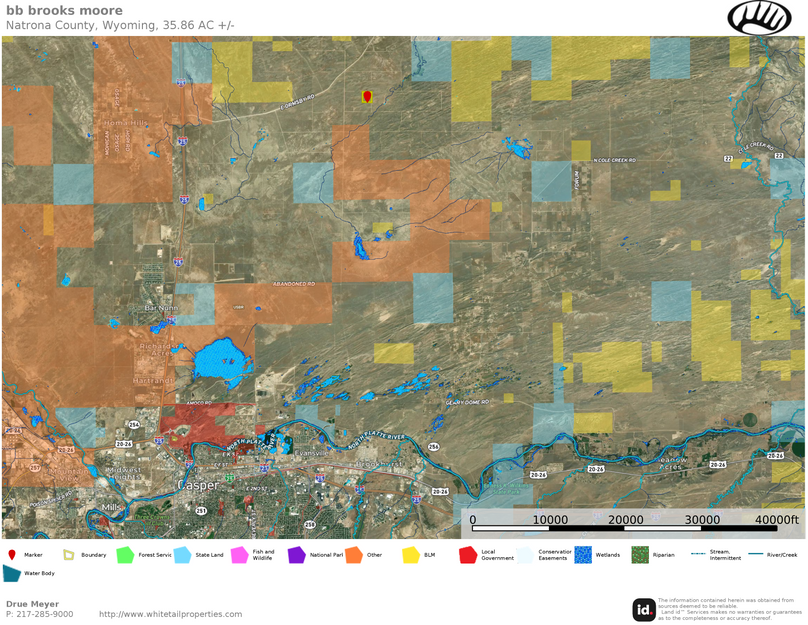Click the Water Body legend icon
The width and height of the screenshot is (808, 625).
(x=11, y=573)
